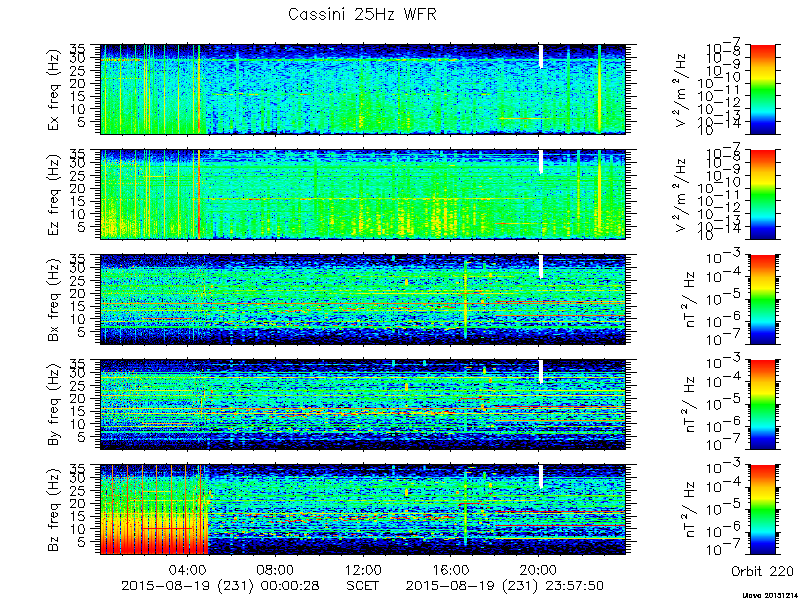Viewport: 800px width, 600px height.
Task: Click the Bz panel color scale bar
Action: tap(762, 510)
